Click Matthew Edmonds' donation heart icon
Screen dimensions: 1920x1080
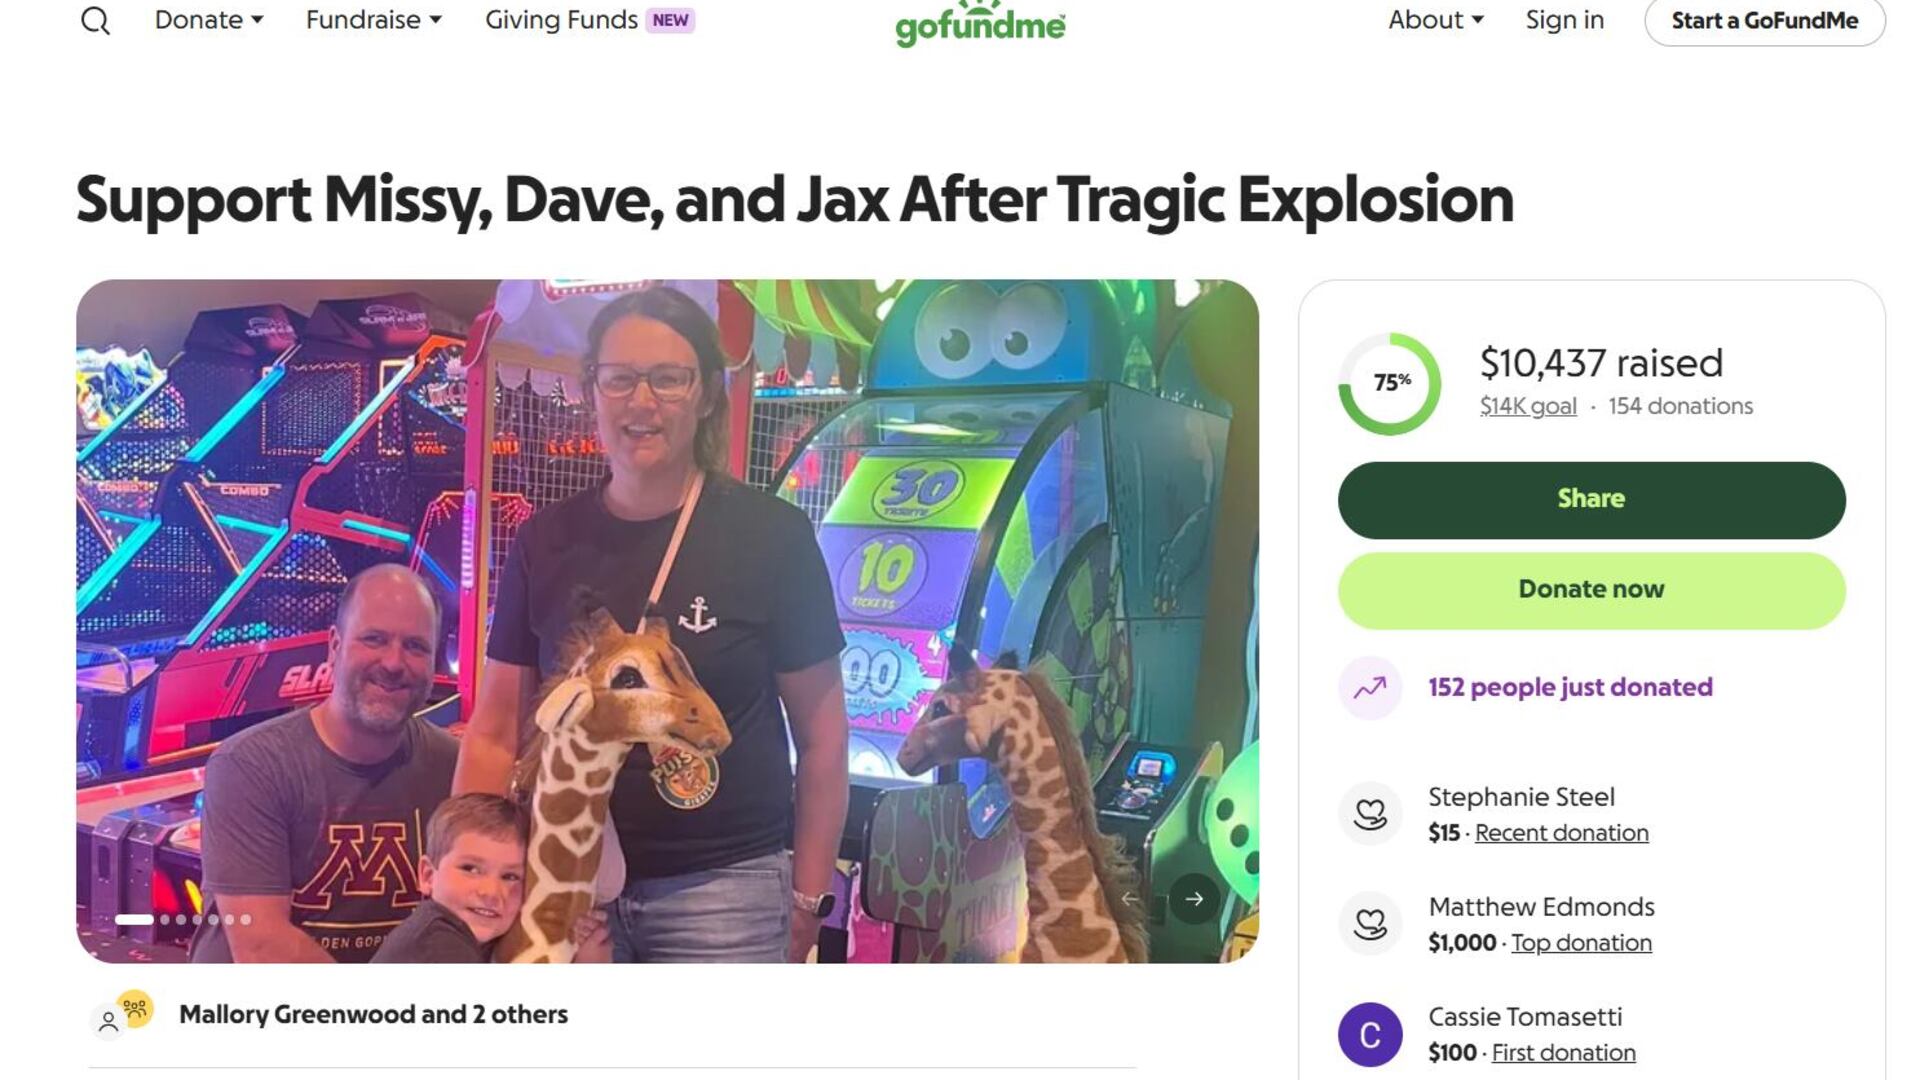[x=1370, y=924]
